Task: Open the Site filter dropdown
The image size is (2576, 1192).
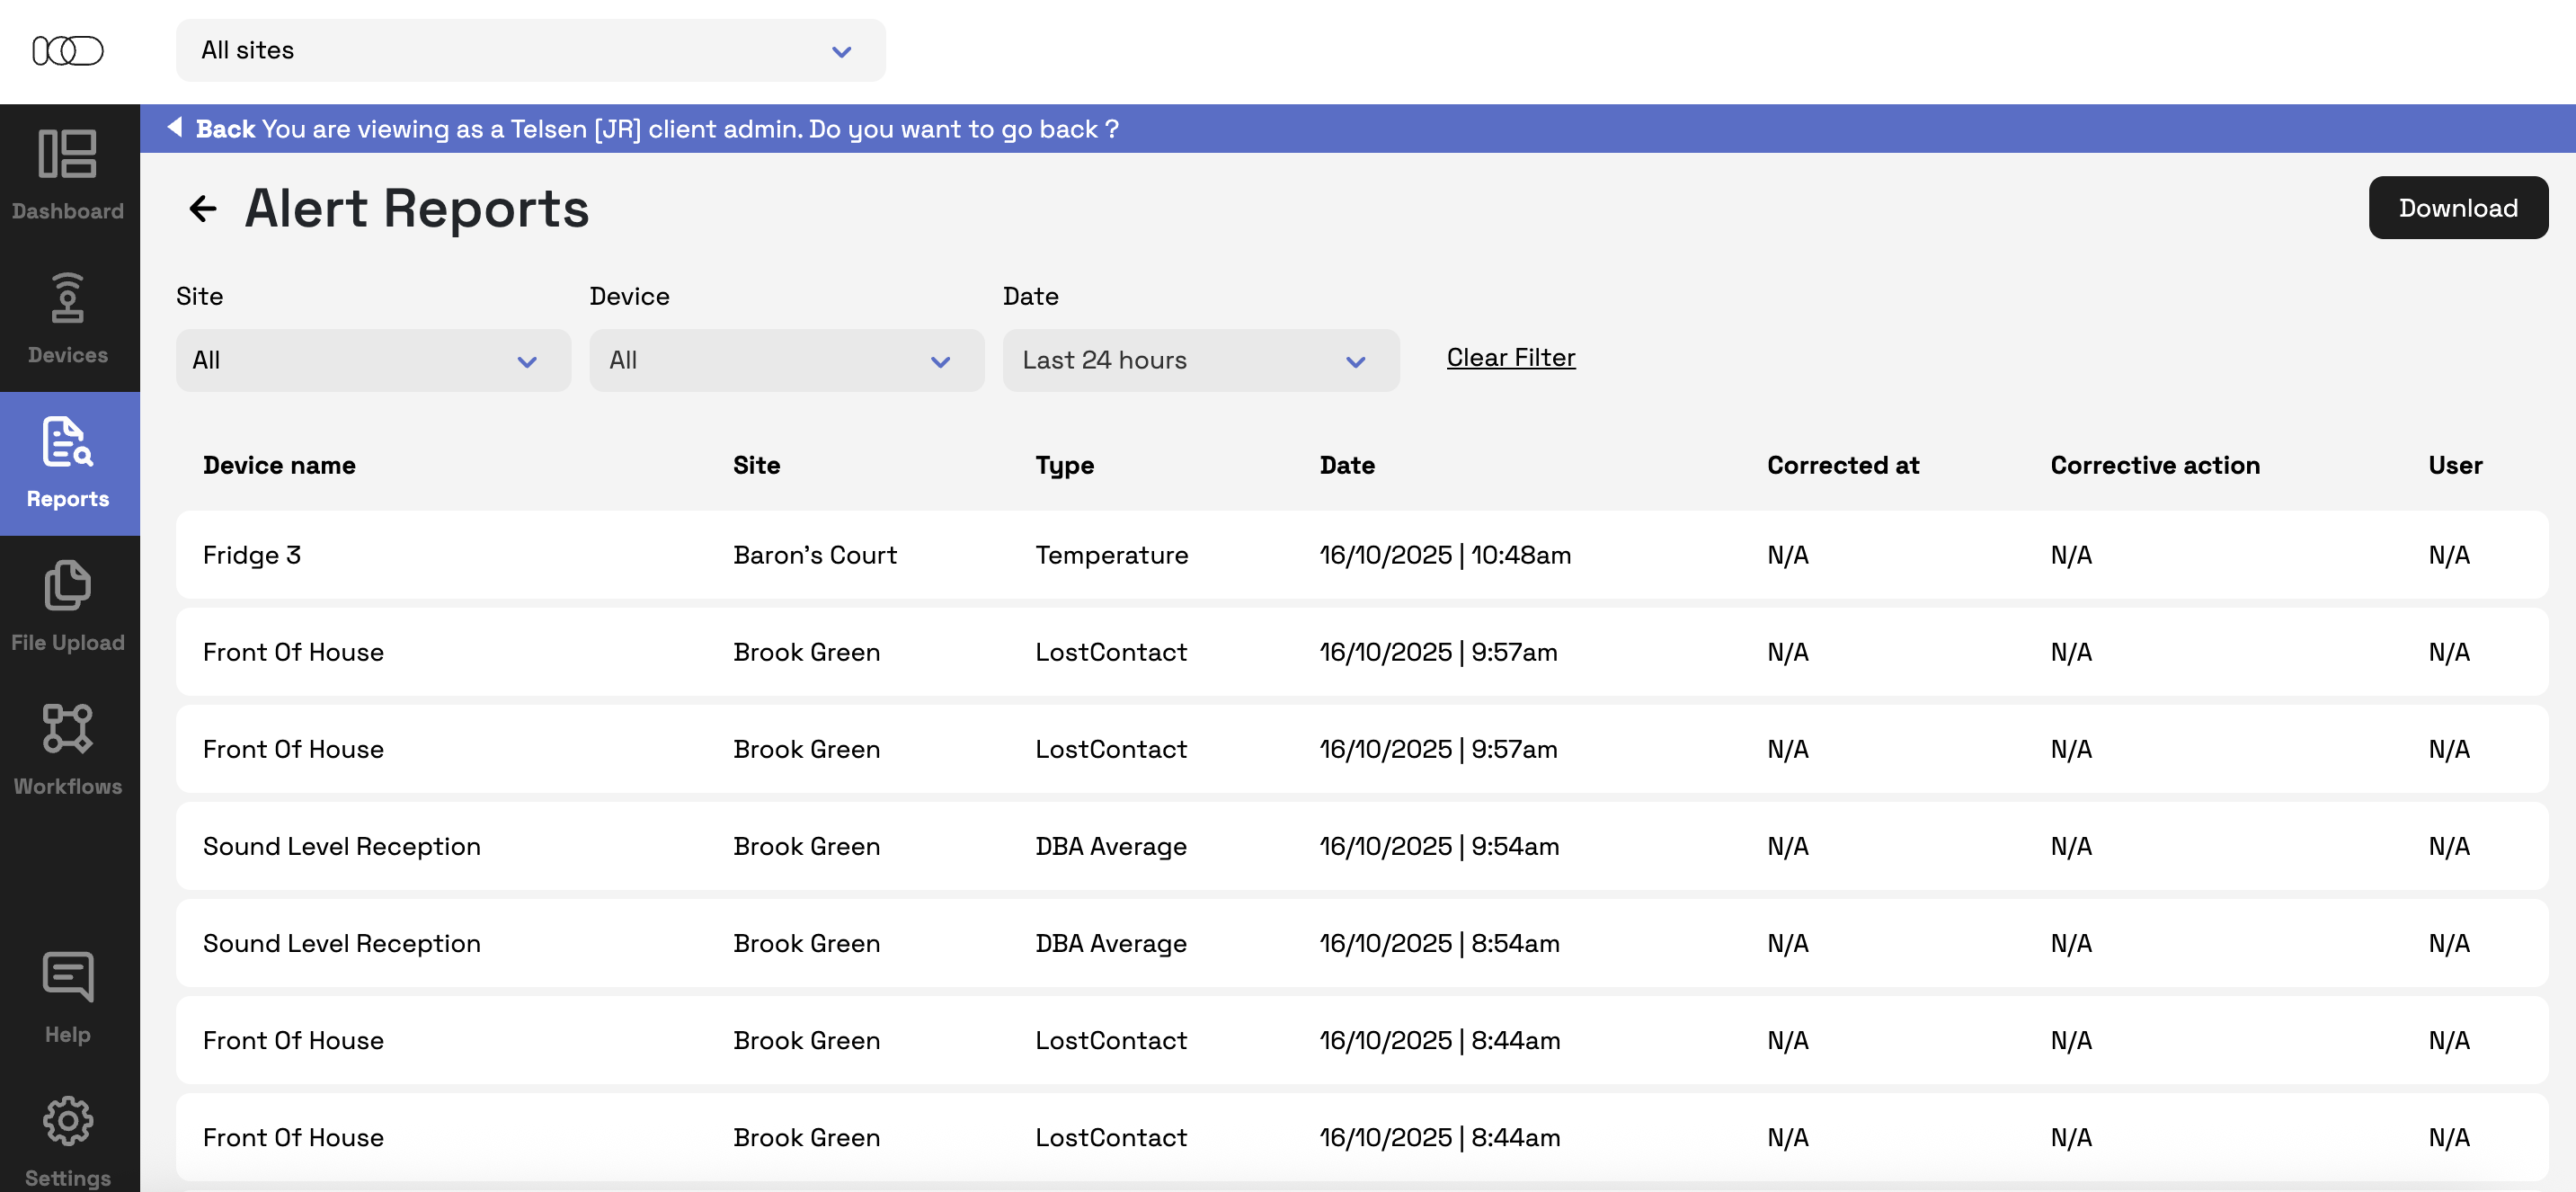Action: pos(373,361)
